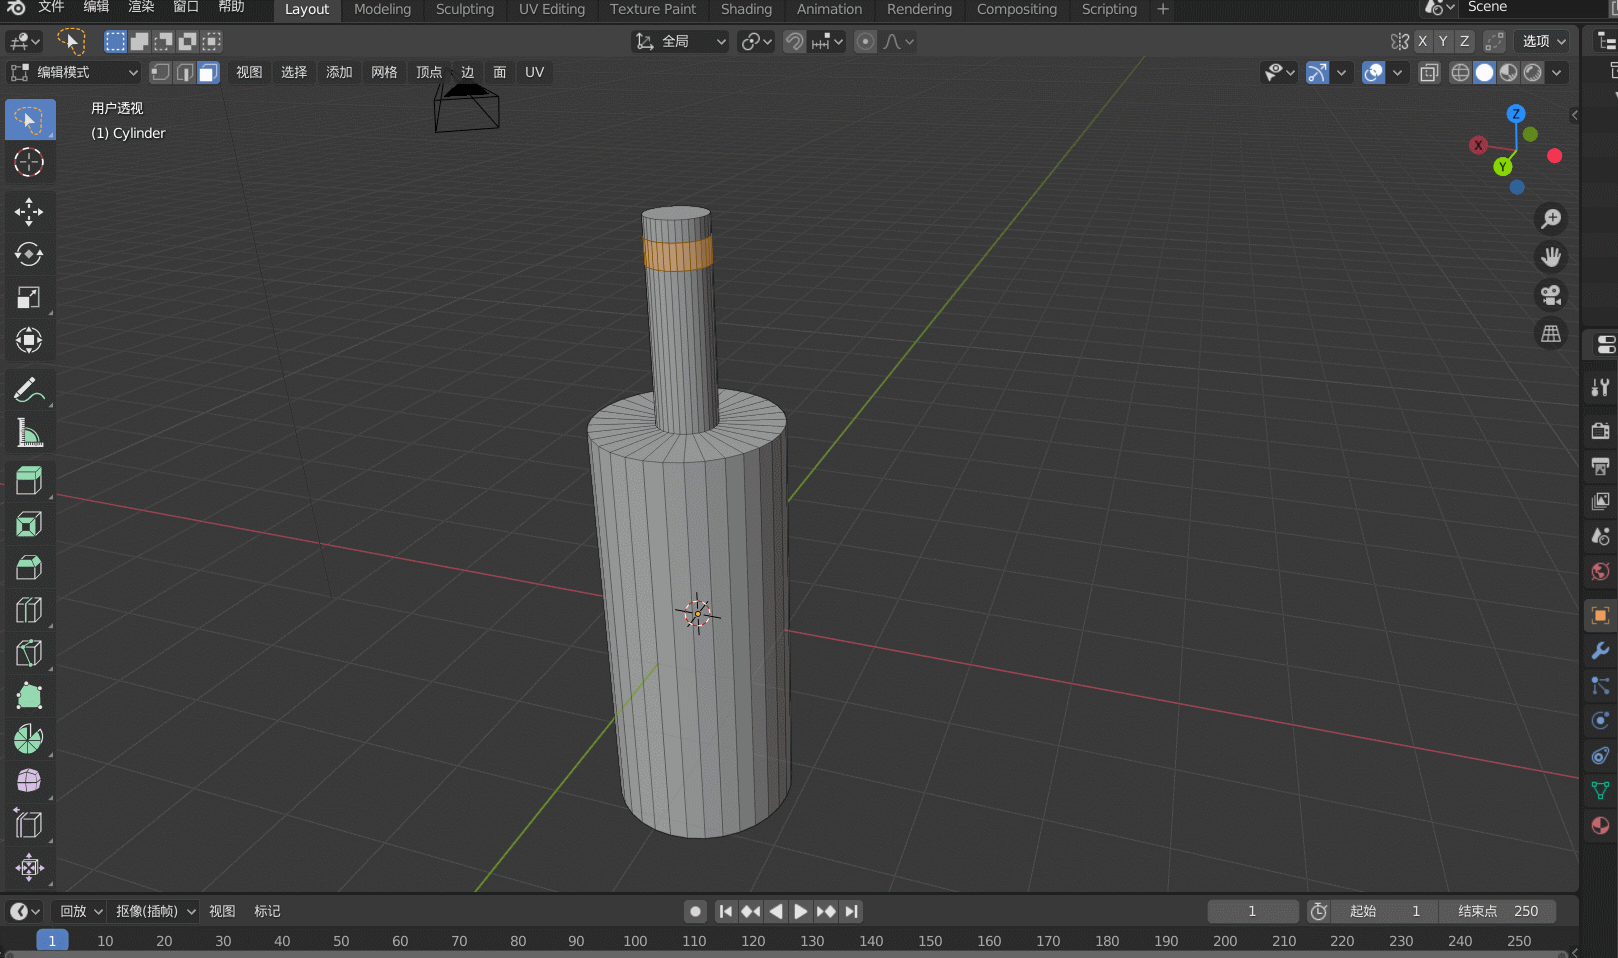
Task: Enable edge select mode
Action: coord(184,72)
